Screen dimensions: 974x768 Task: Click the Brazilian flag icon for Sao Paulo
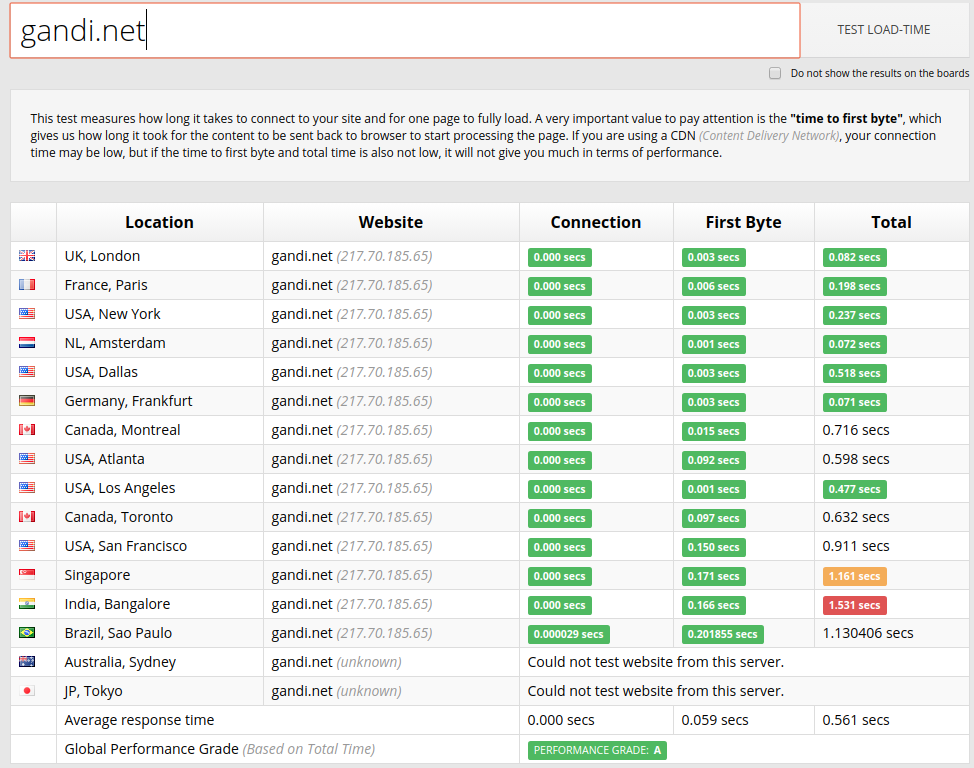click(27, 633)
